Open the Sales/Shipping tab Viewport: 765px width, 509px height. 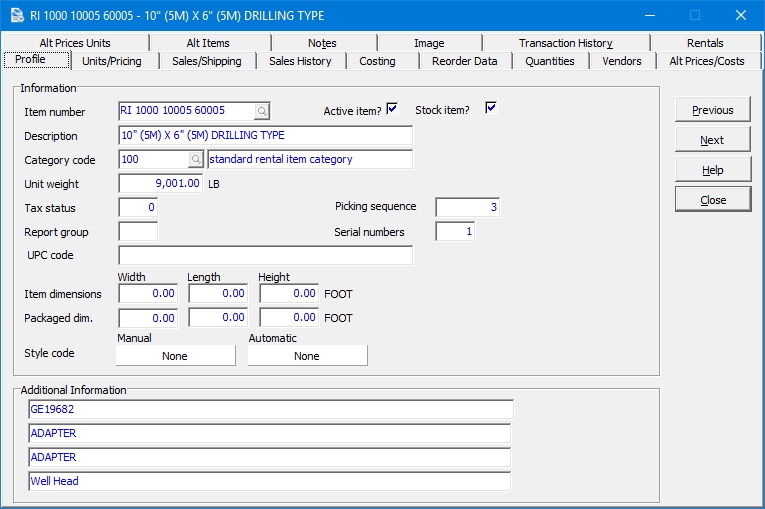coord(207,61)
